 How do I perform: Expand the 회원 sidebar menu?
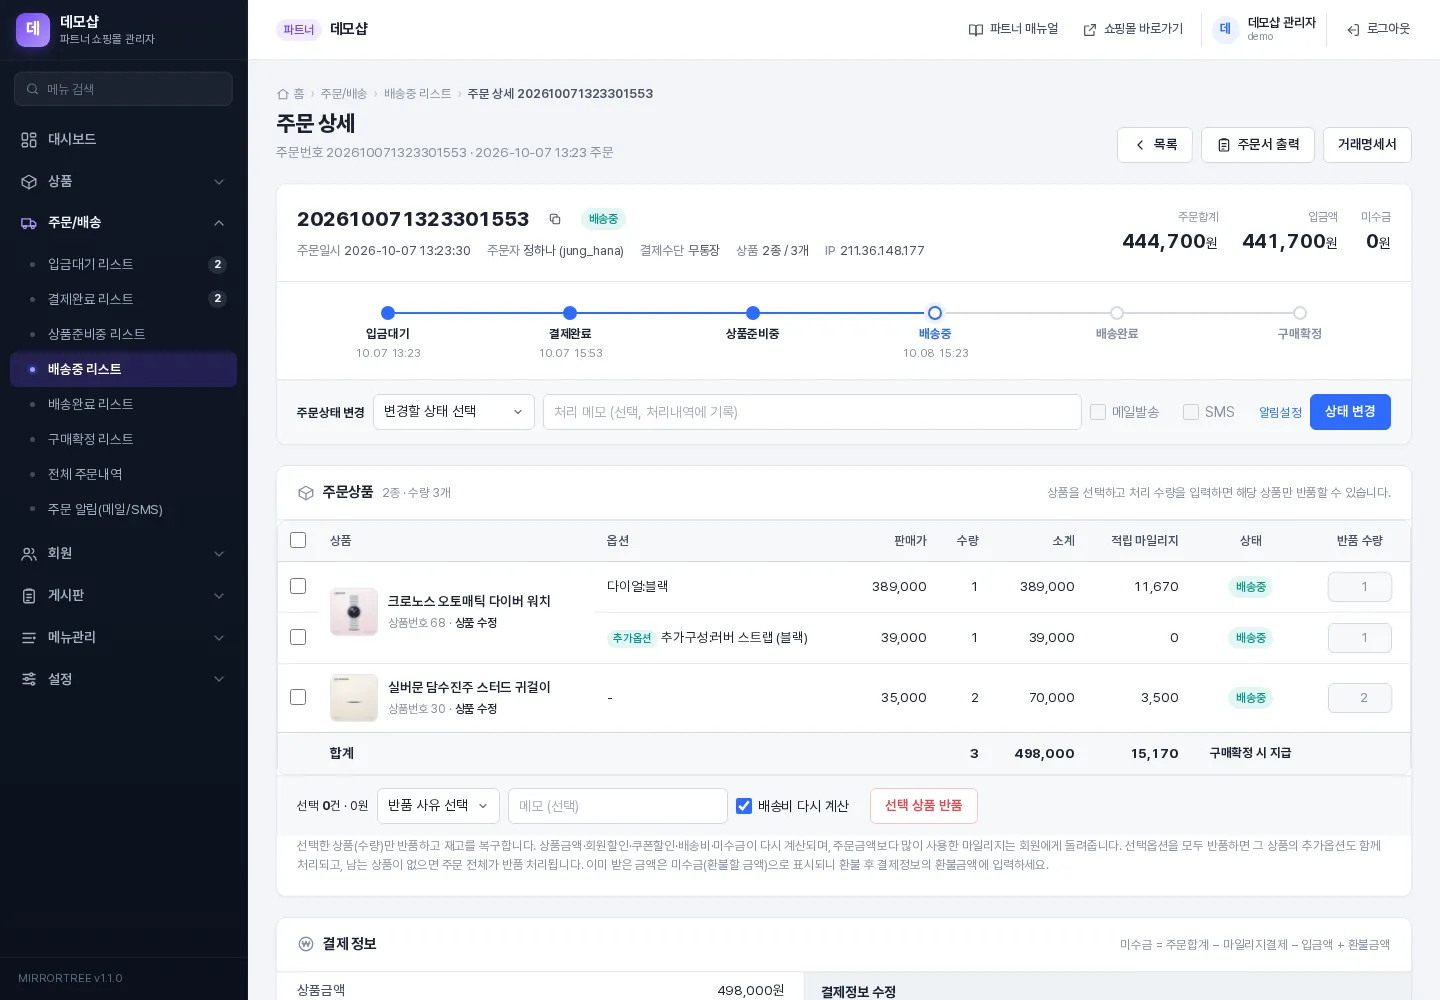(x=124, y=554)
